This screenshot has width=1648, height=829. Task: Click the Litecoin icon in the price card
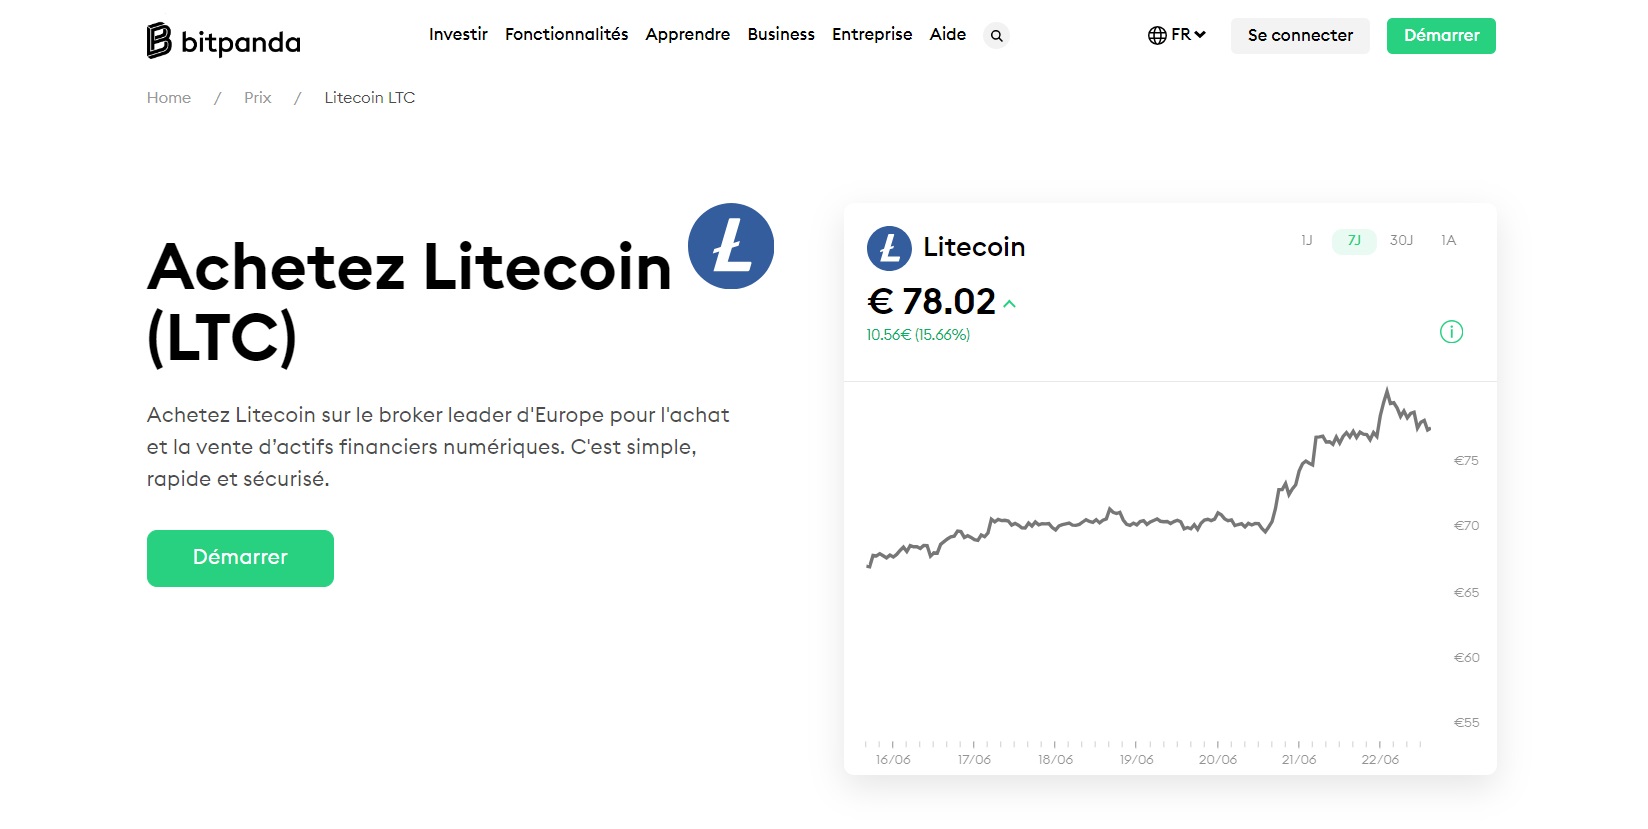pos(888,247)
